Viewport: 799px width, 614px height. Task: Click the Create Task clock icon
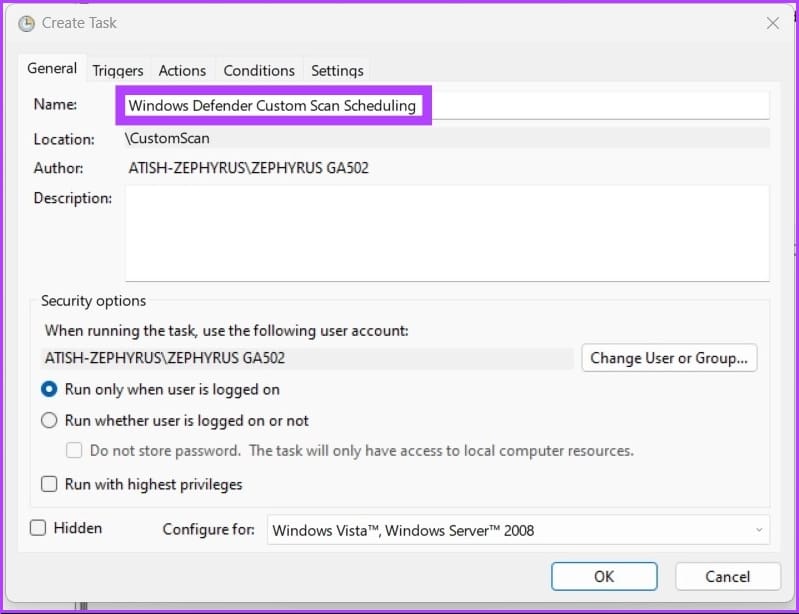[26, 23]
